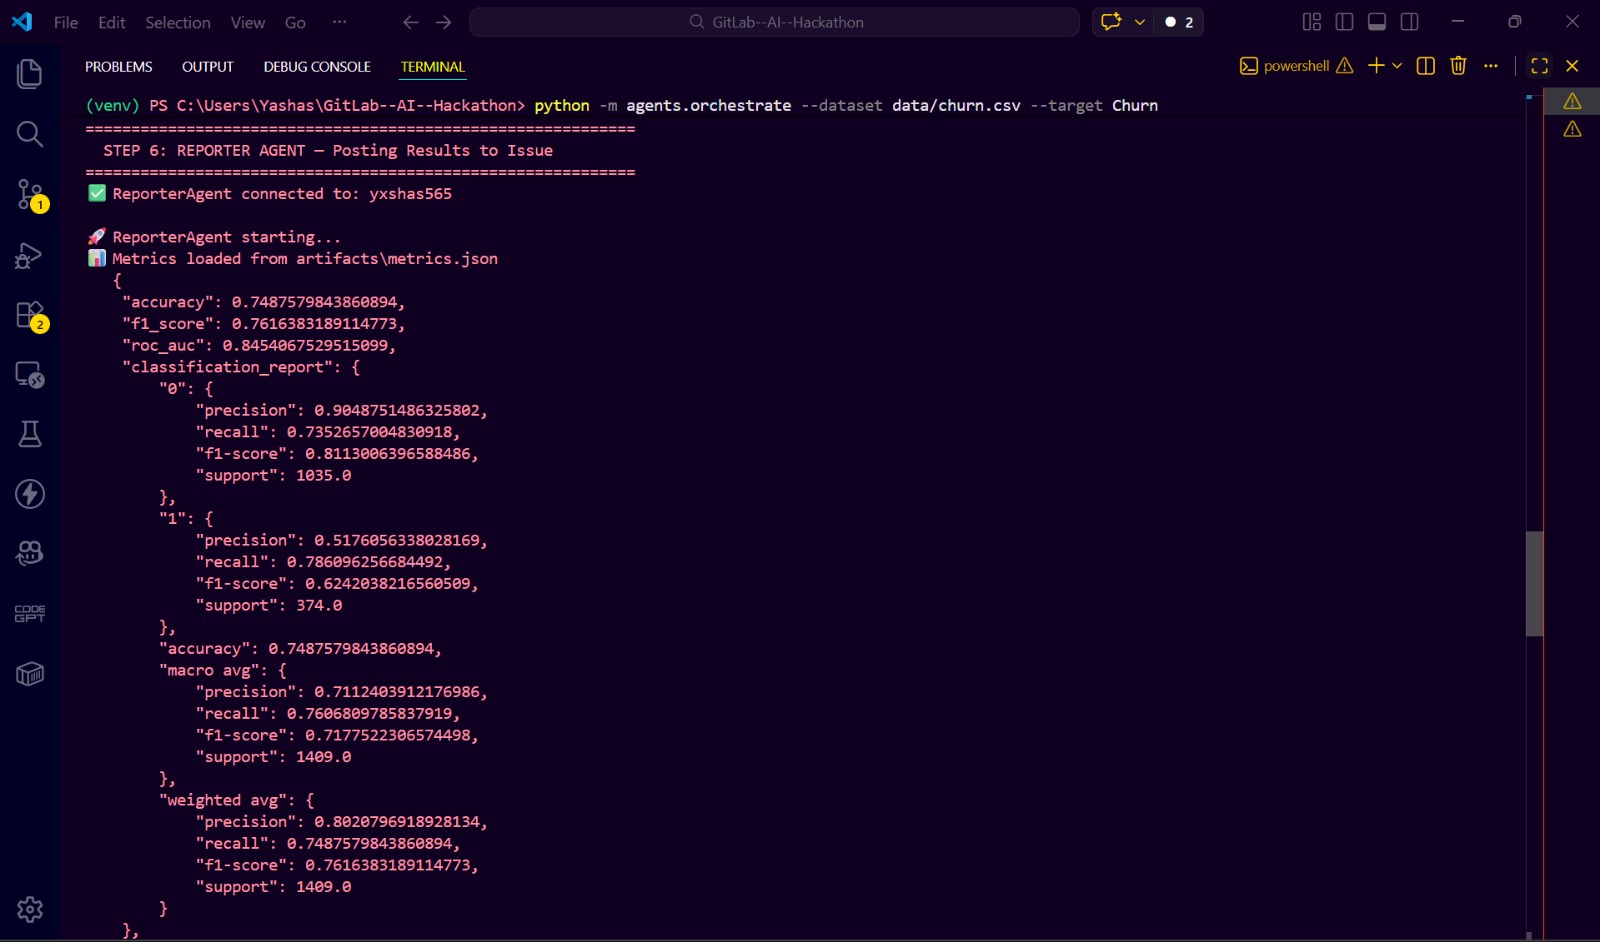
Task: Click the "weighted avg" key line
Action: (x=237, y=801)
